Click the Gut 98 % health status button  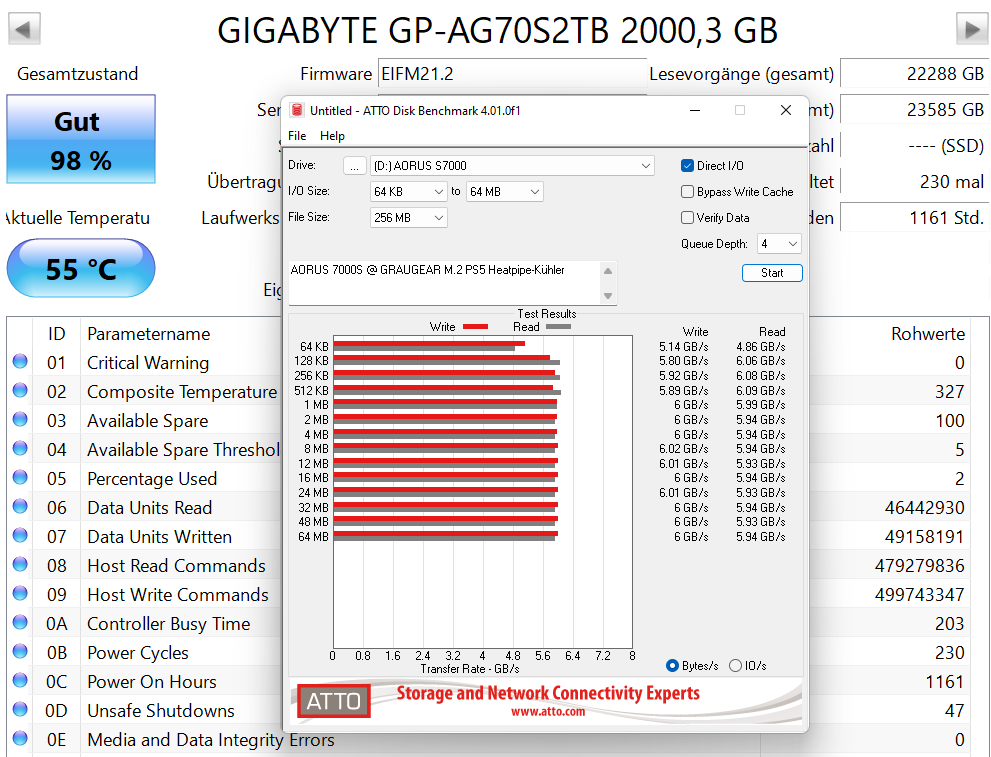[81, 139]
